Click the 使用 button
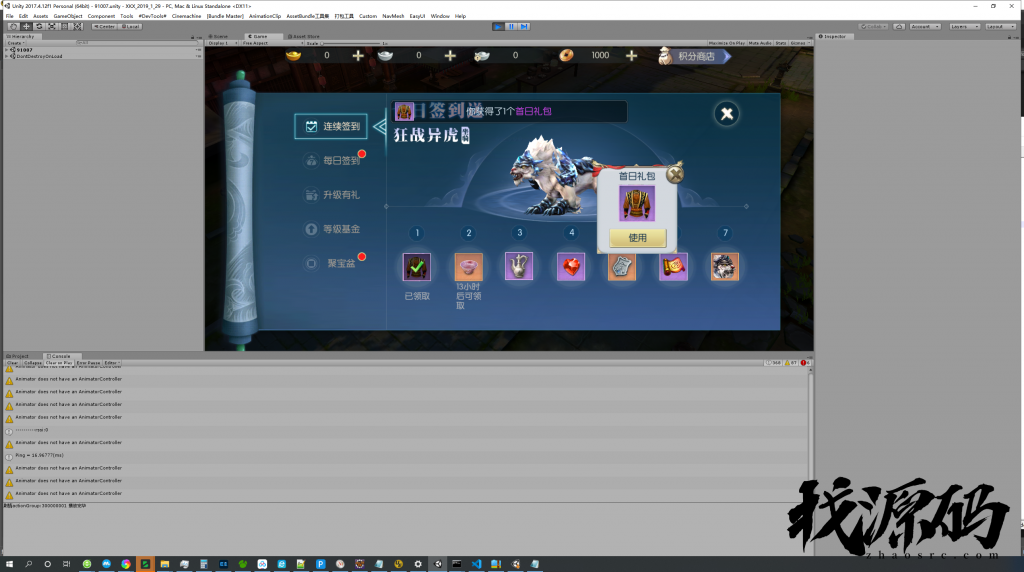The height and width of the screenshot is (572, 1024). coord(637,238)
